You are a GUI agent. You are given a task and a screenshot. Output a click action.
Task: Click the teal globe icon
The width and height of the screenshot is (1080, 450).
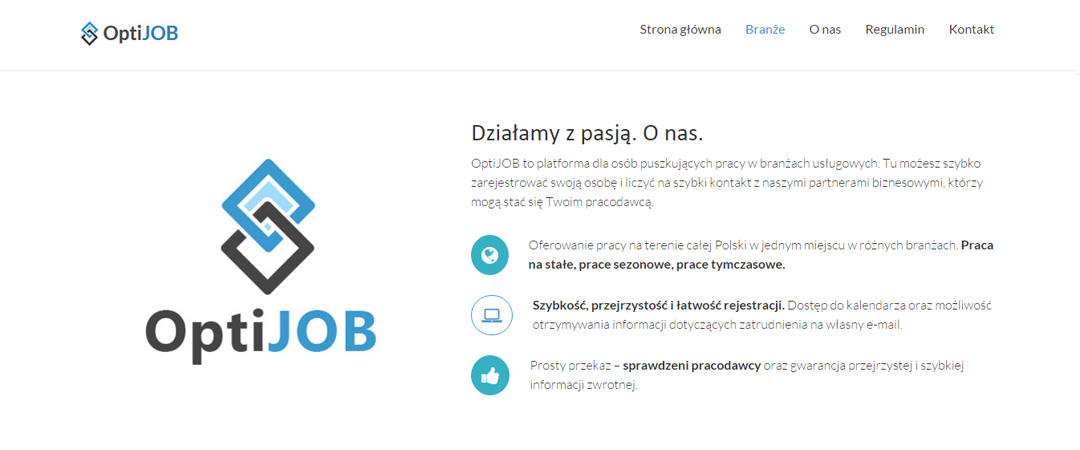pos(490,255)
